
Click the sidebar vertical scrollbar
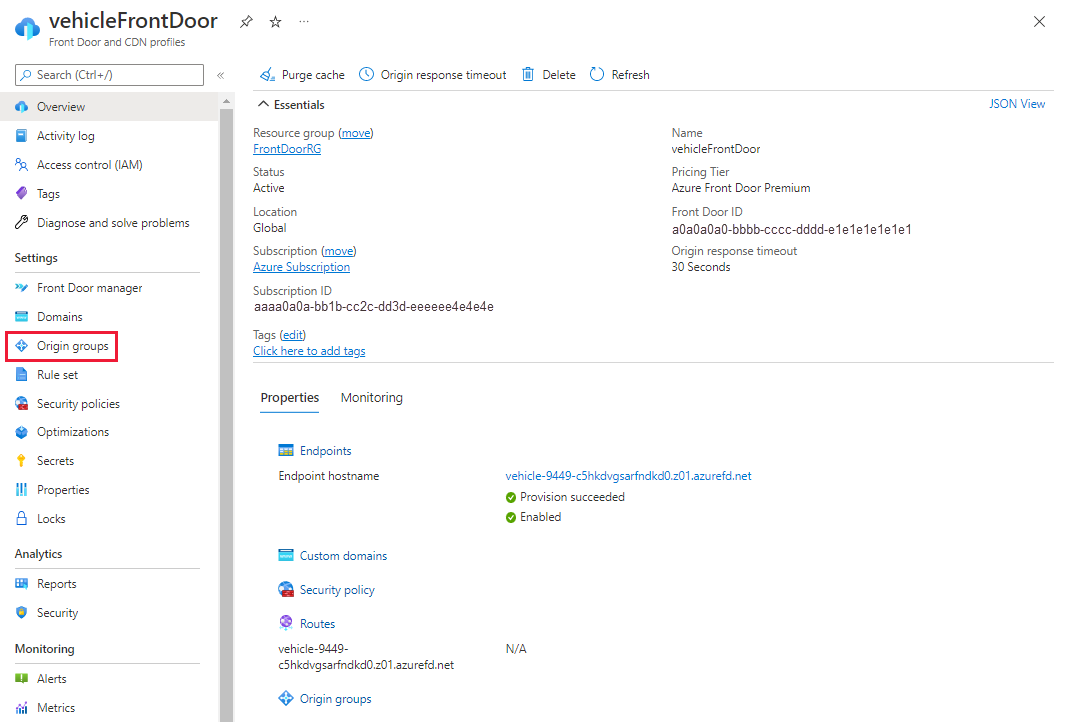[x=226, y=415]
